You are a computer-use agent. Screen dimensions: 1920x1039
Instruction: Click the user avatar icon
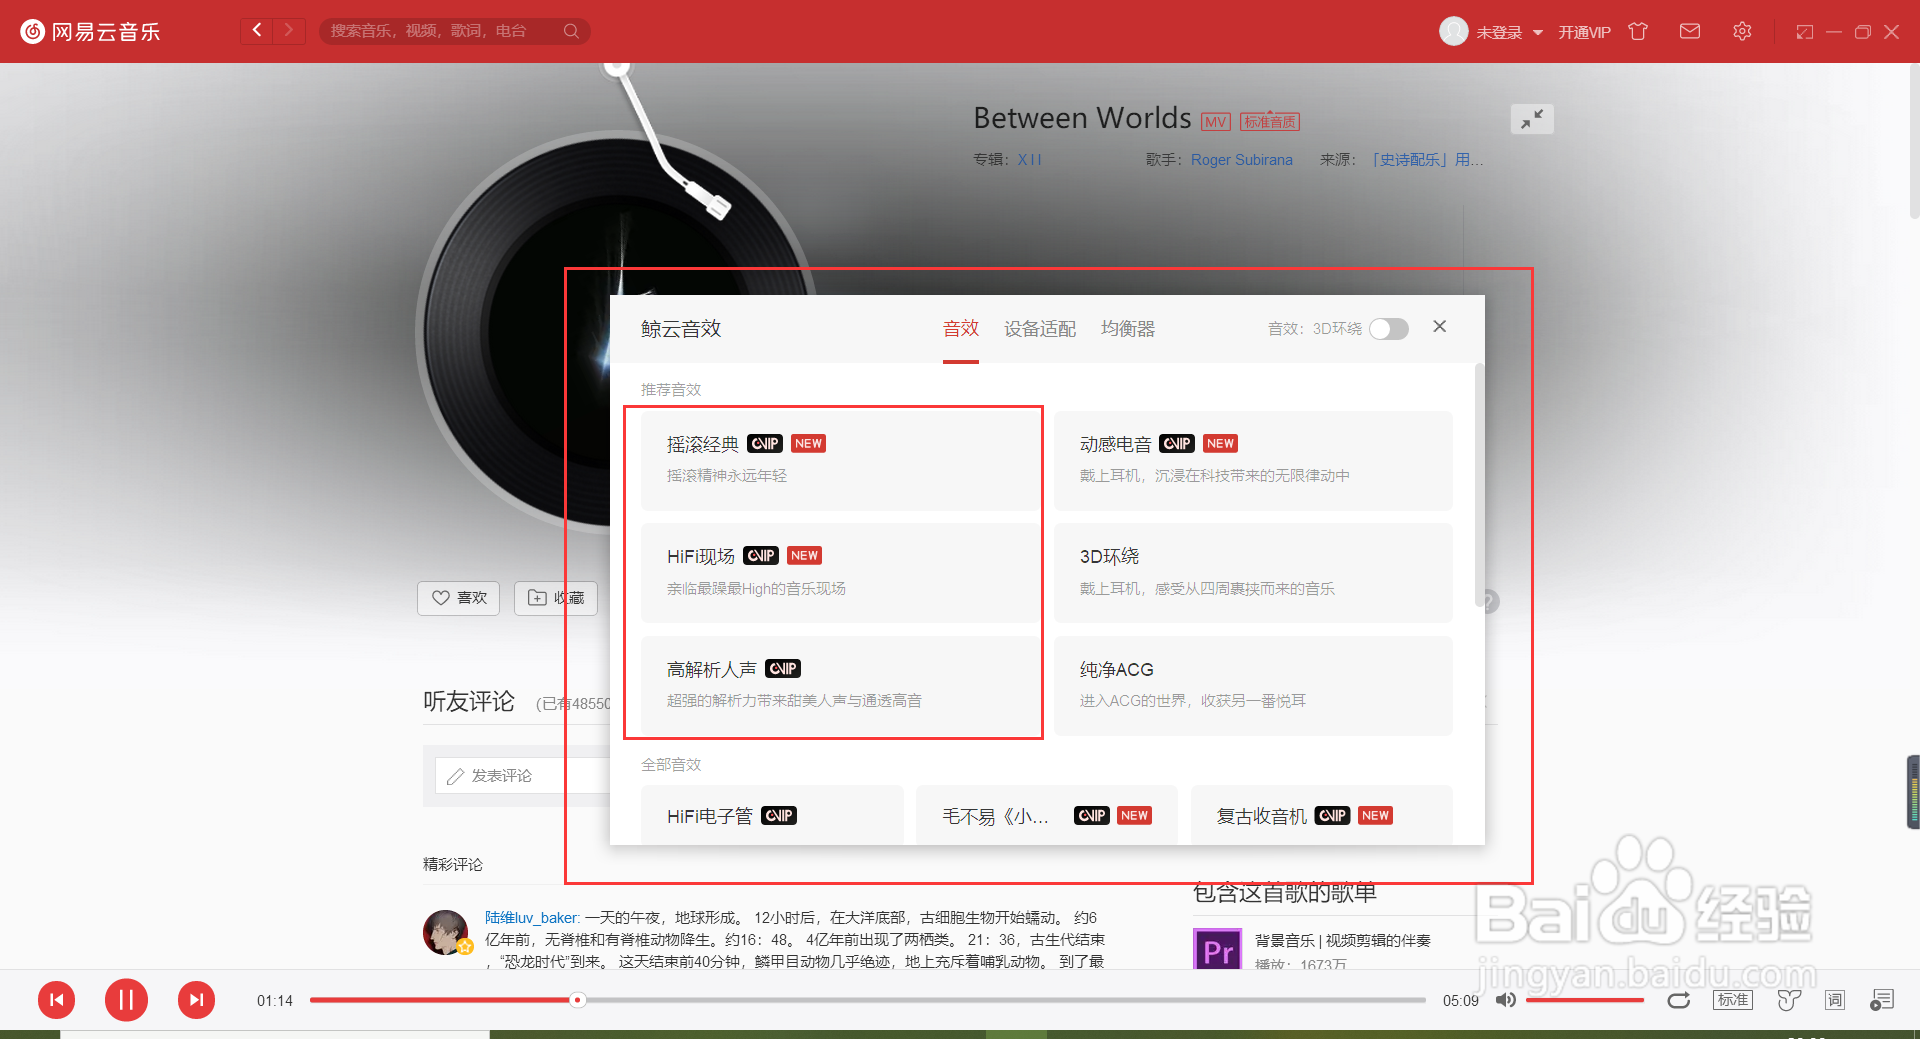1453,31
